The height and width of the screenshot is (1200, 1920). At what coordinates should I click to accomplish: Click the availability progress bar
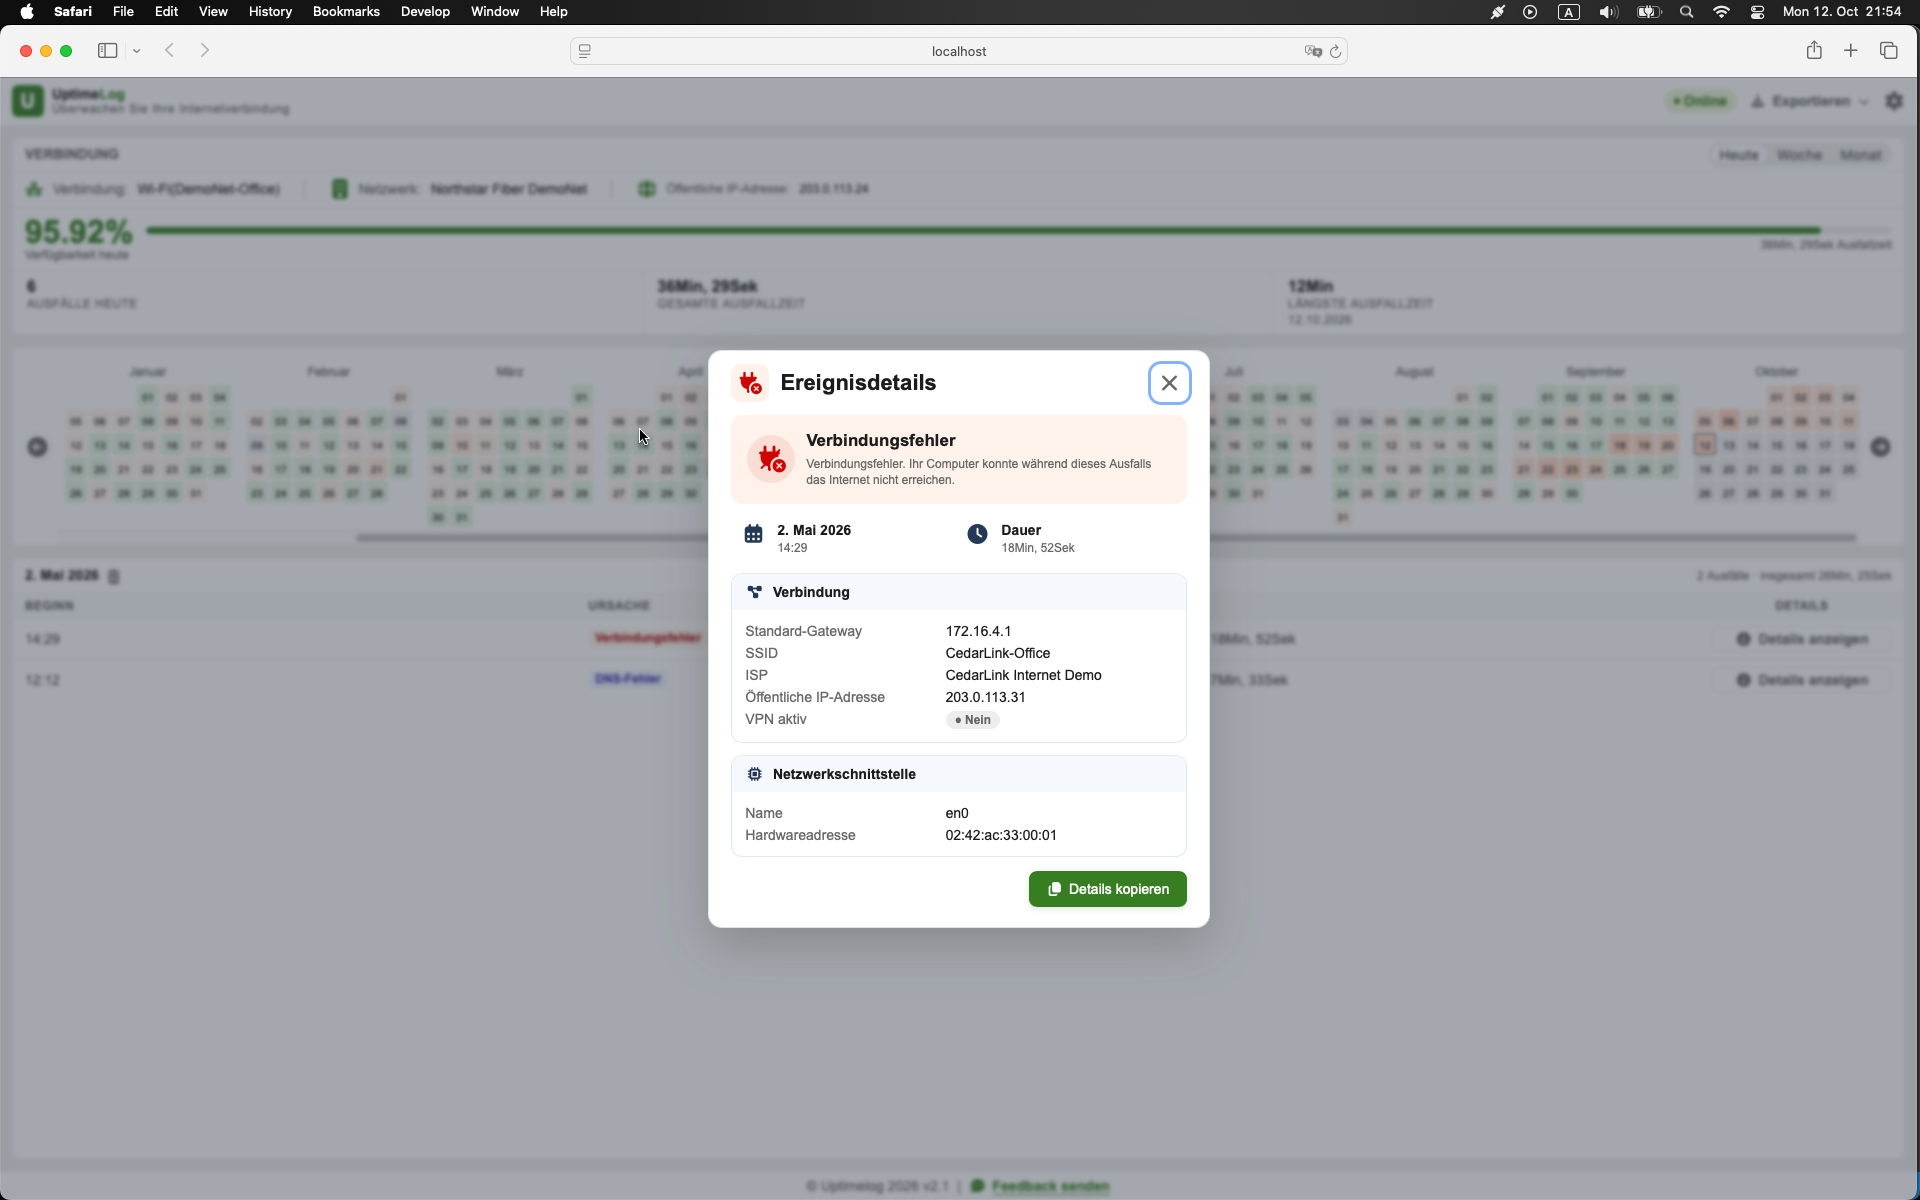pyautogui.click(x=1018, y=230)
